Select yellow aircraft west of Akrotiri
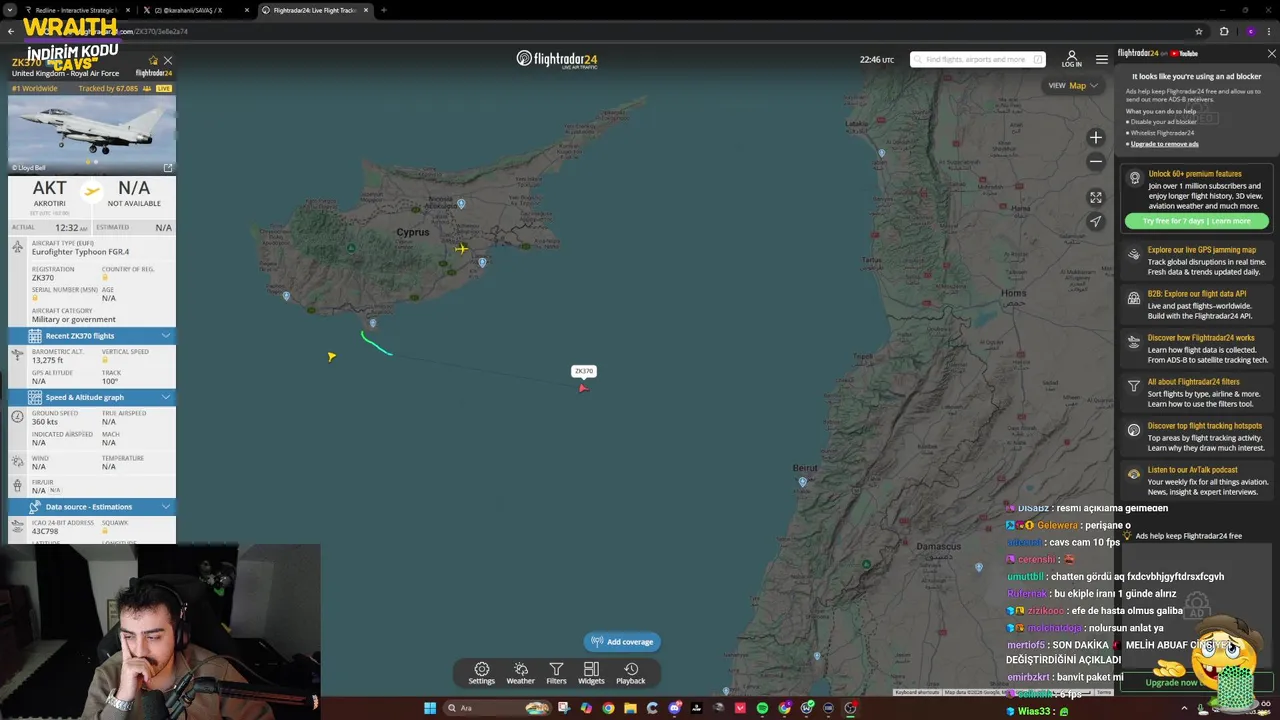This screenshot has width=1280, height=720. point(331,356)
